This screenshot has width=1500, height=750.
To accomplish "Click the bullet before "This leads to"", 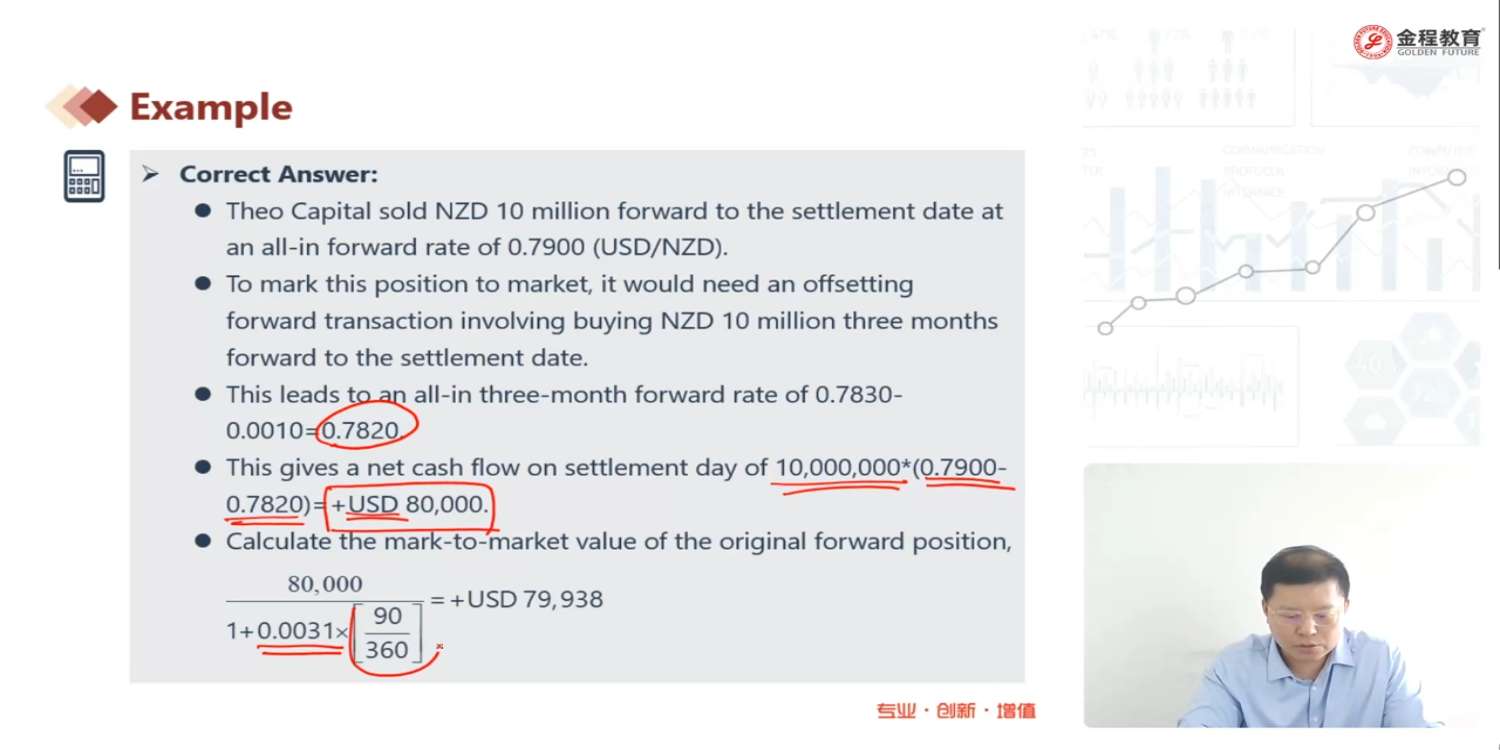I will pos(203,394).
